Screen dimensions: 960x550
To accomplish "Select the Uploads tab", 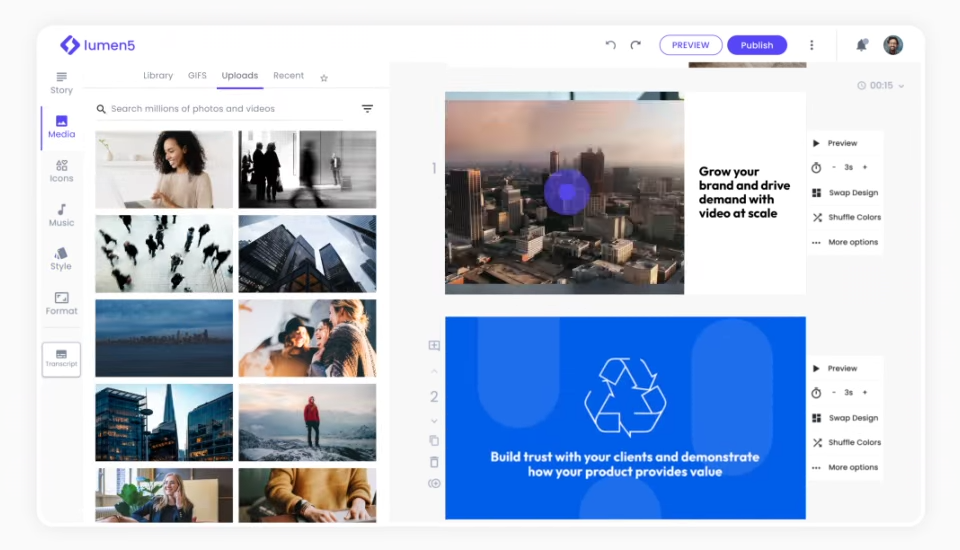I will pyautogui.click(x=239, y=75).
